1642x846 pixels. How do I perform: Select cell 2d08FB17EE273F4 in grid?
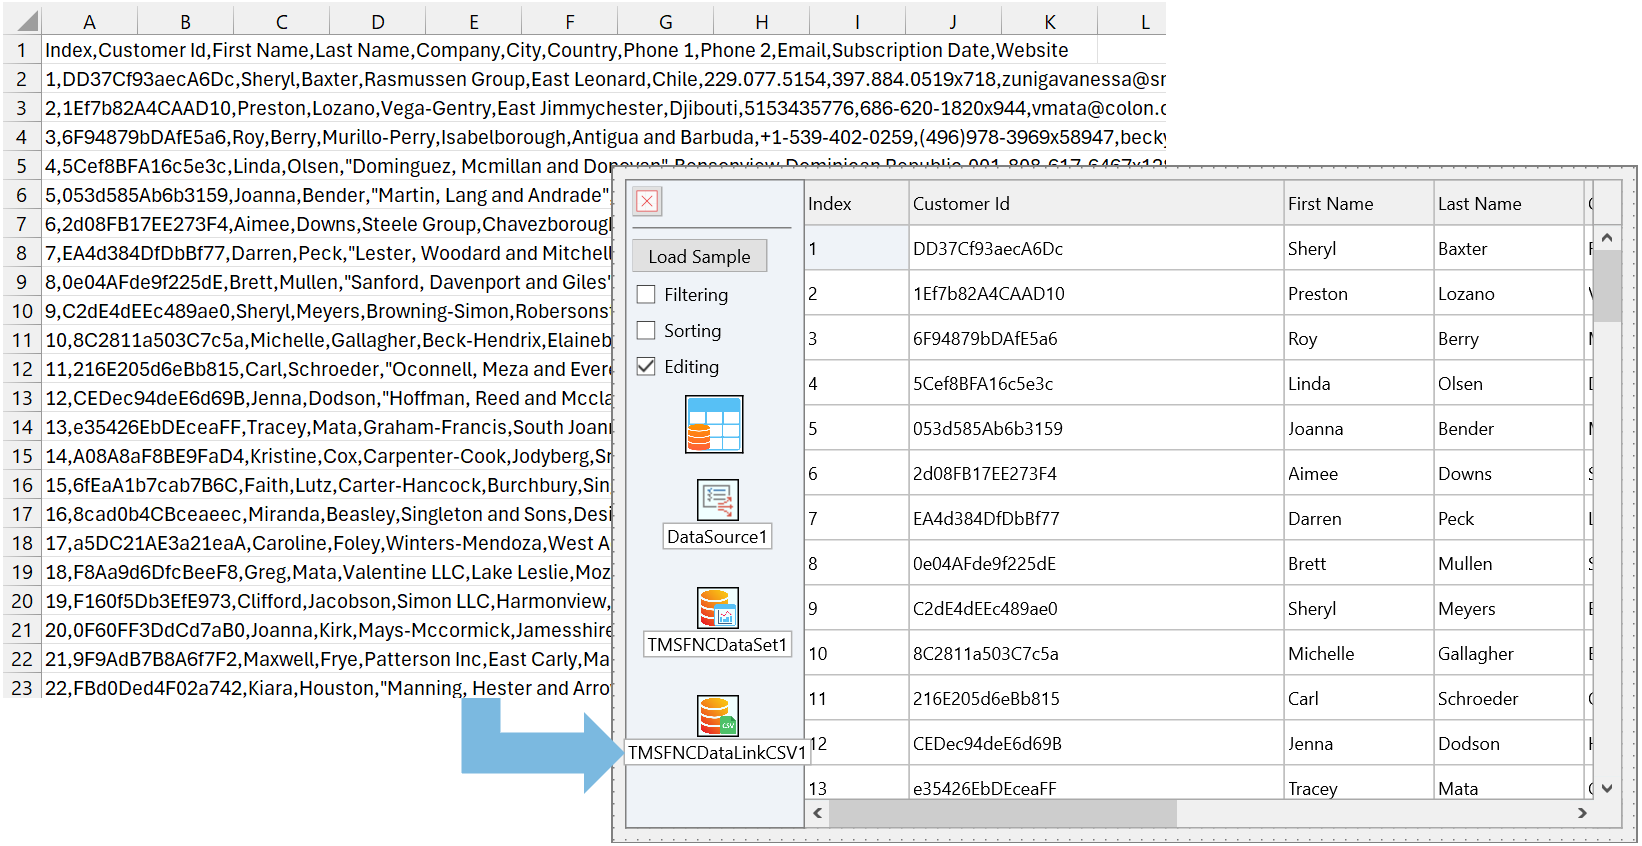1096,473
